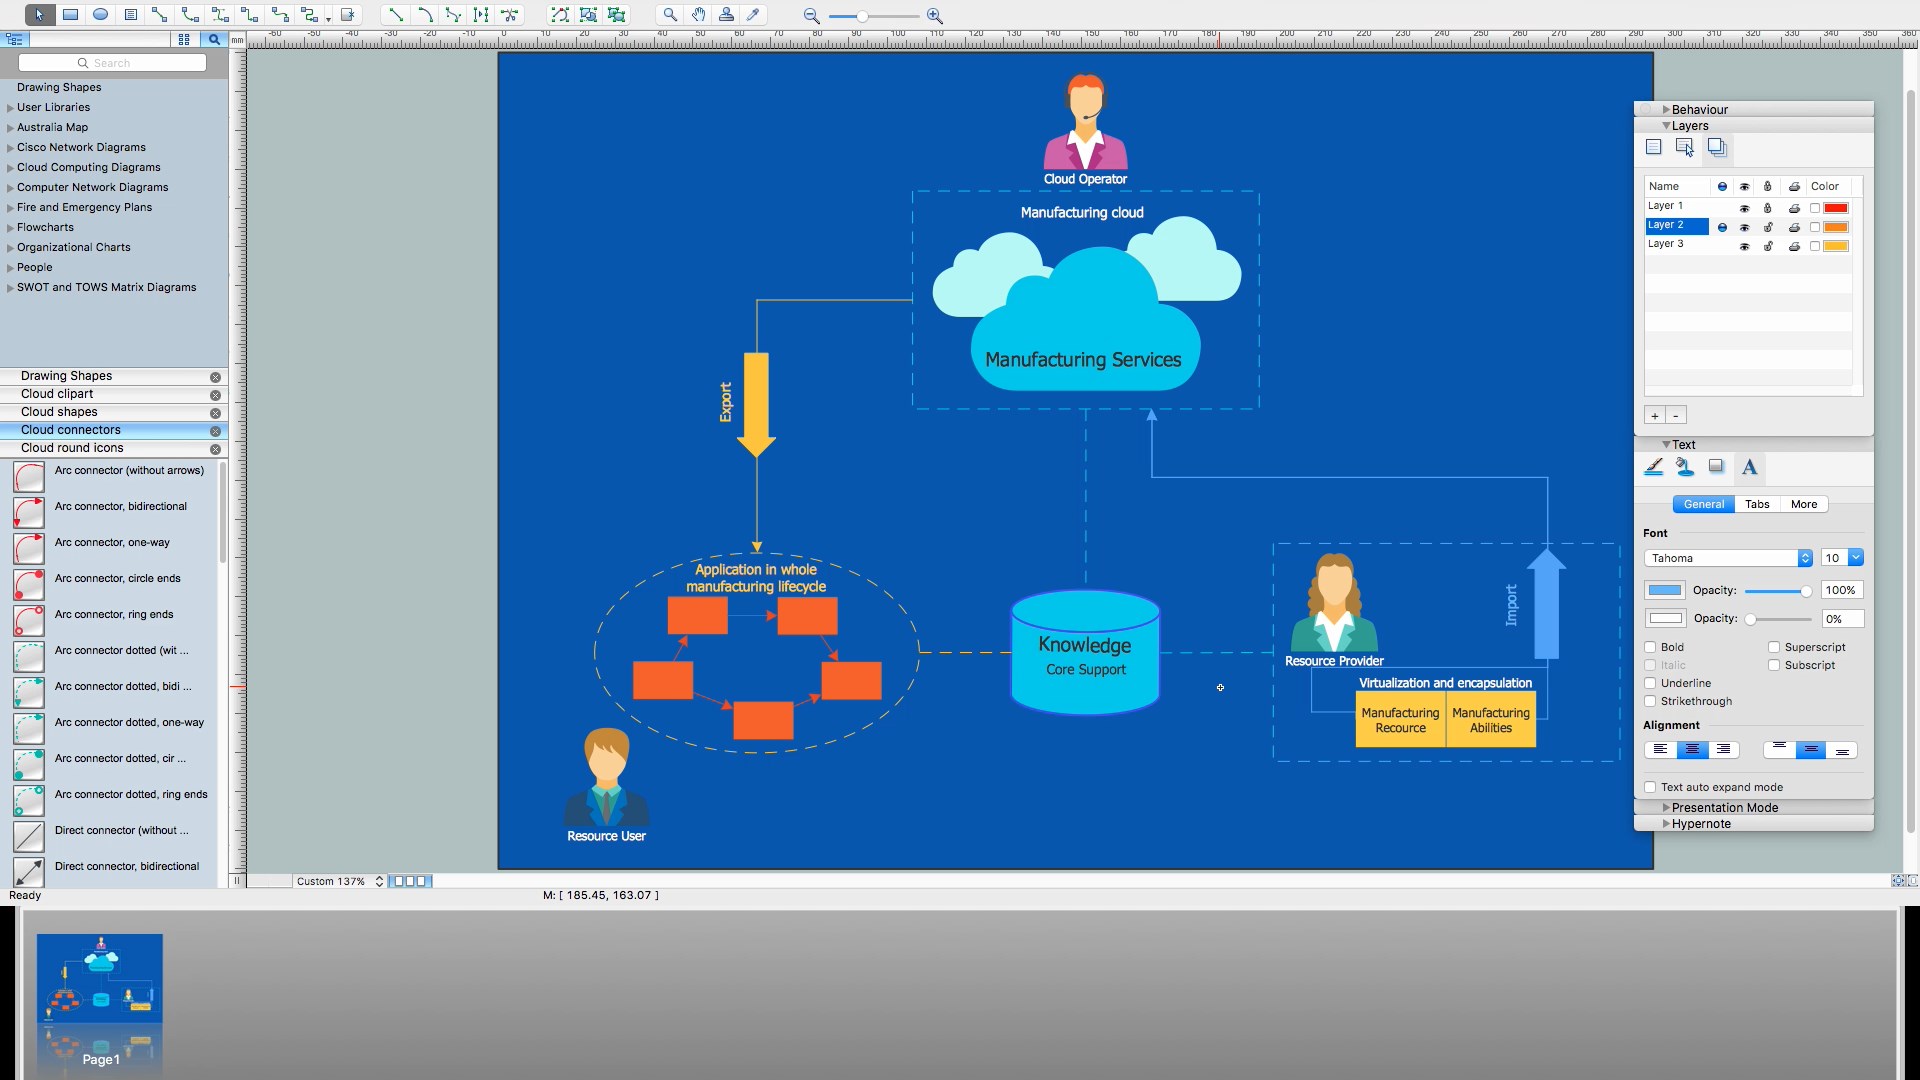Viewport: 1920px width, 1080px height.
Task: Select the eyedropper tool
Action: 754,15
